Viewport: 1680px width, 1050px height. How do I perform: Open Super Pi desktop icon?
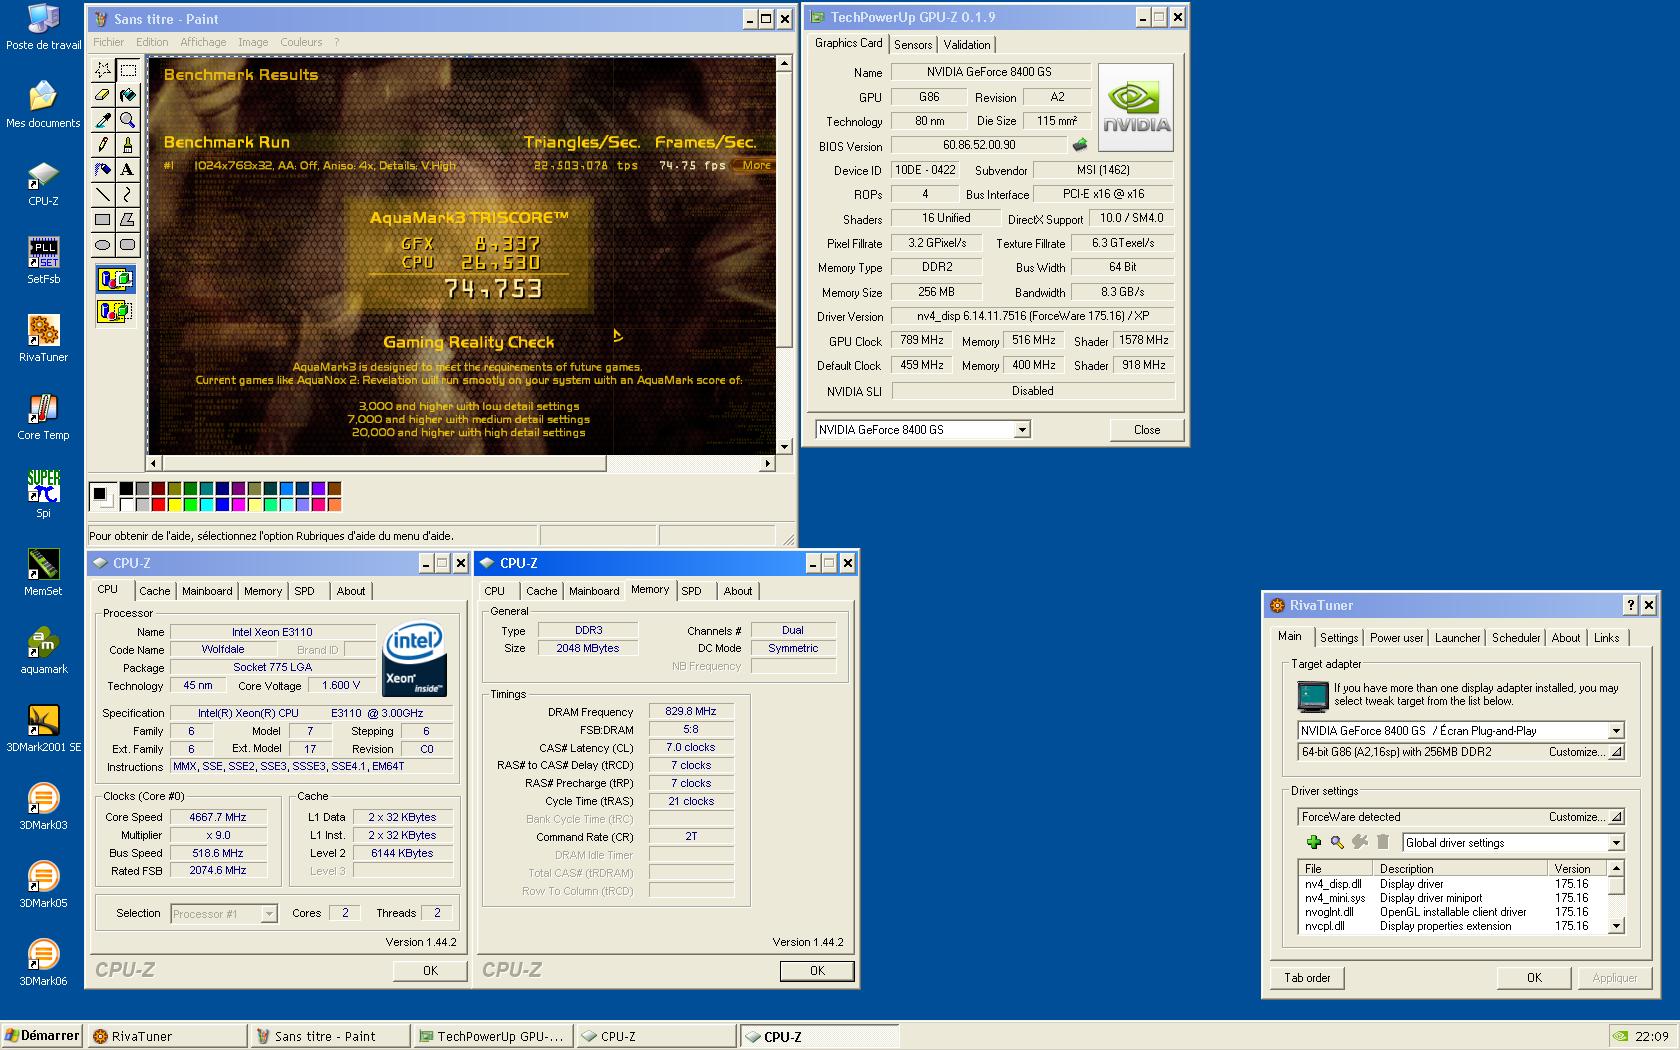[x=43, y=494]
